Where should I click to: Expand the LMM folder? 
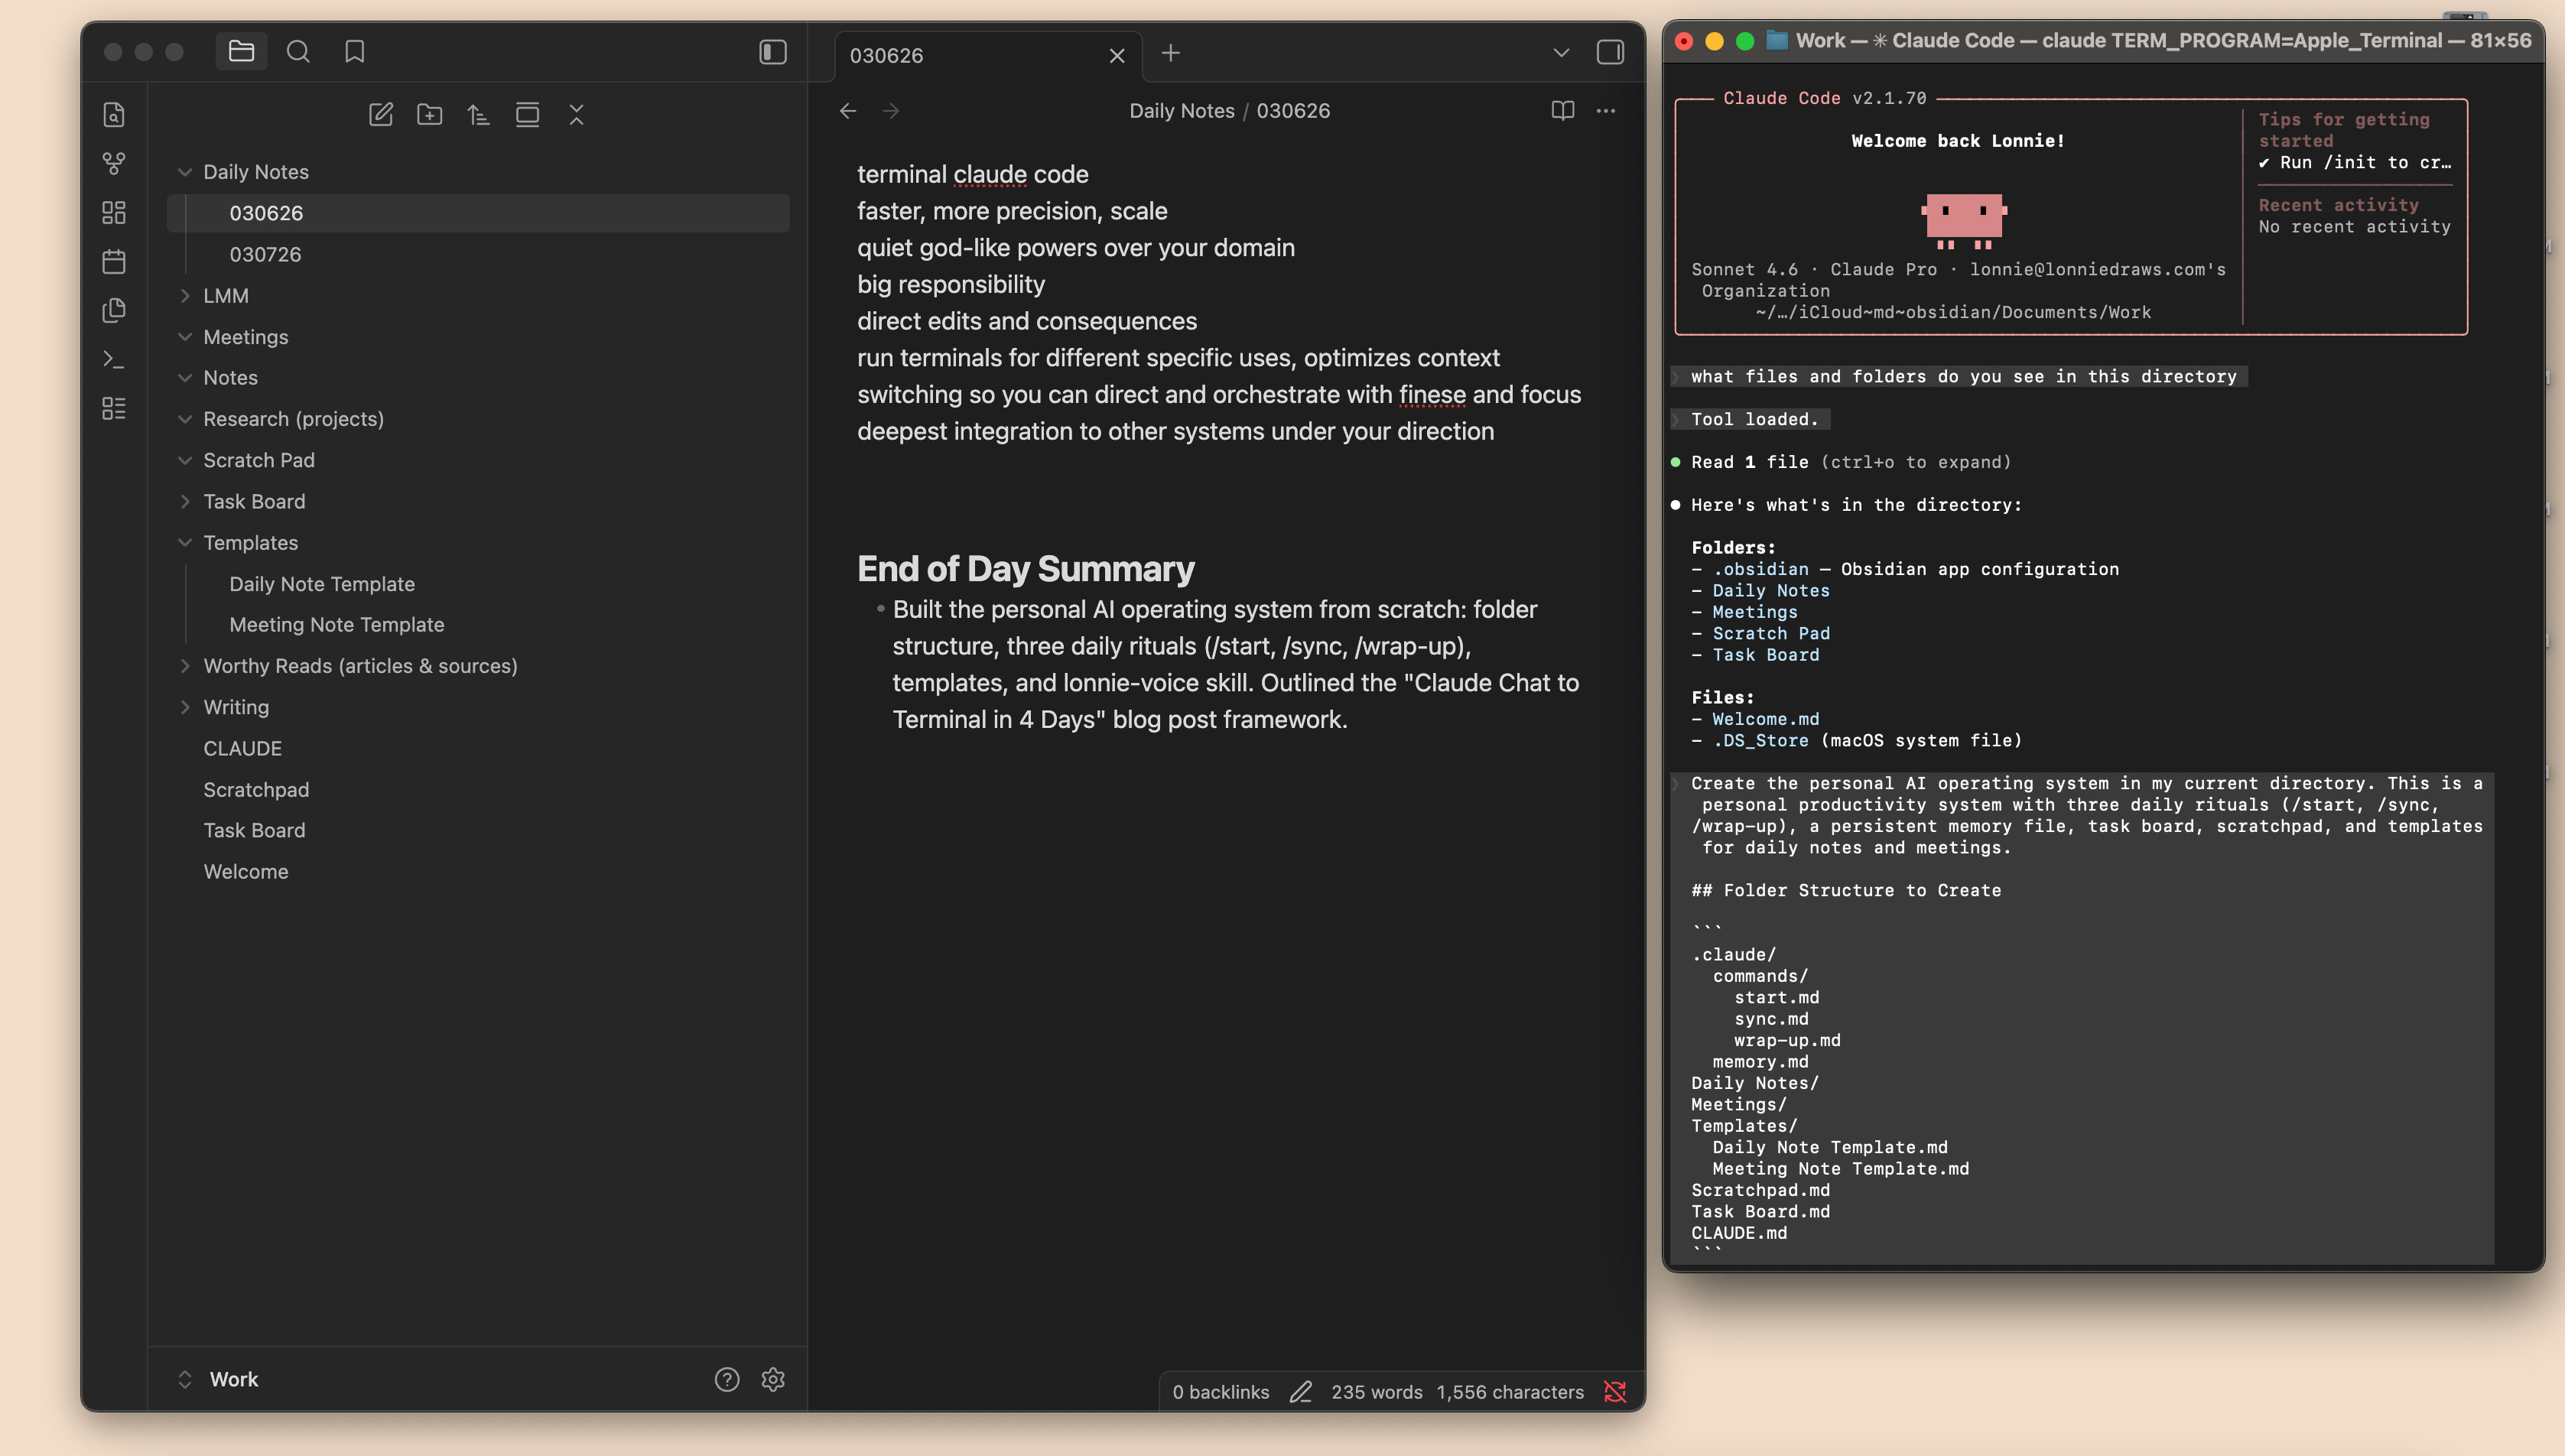pos(185,296)
